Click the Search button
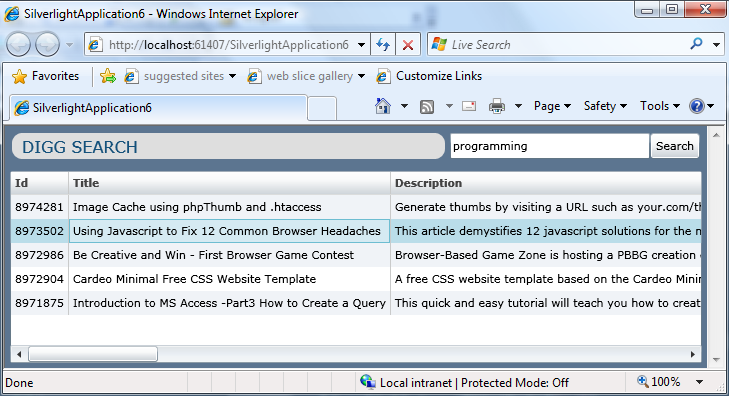The image size is (729, 396). click(675, 146)
